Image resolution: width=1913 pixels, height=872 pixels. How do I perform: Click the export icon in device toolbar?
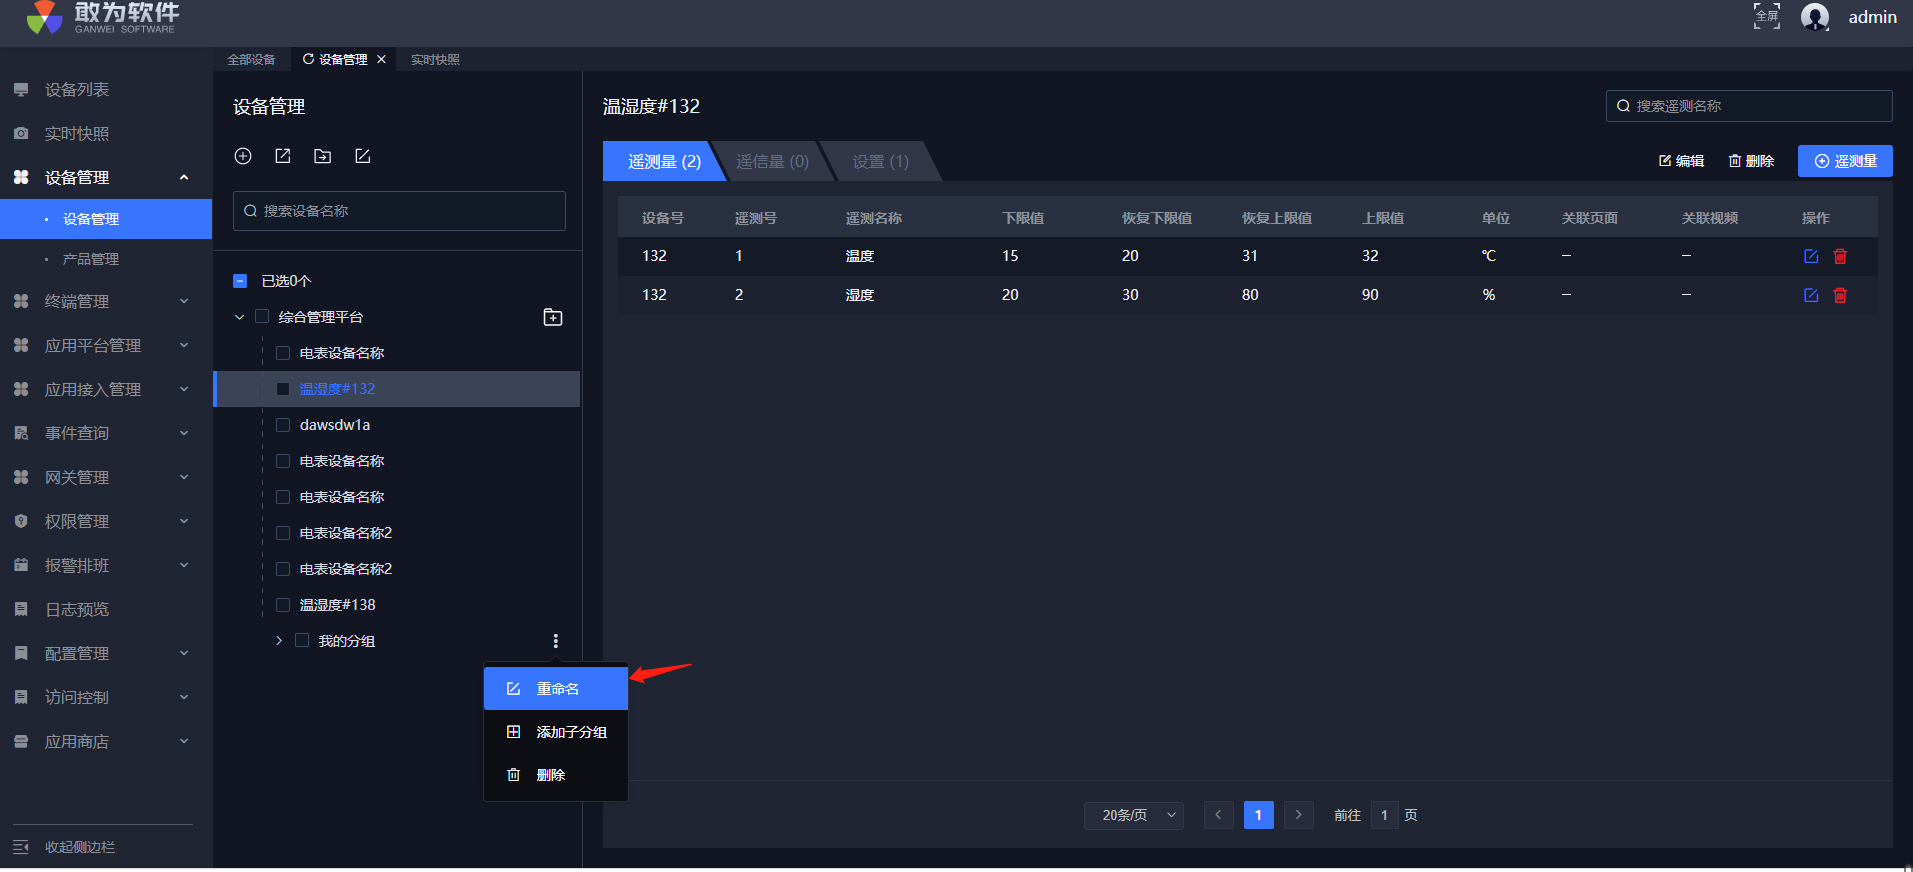pyautogui.click(x=283, y=156)
